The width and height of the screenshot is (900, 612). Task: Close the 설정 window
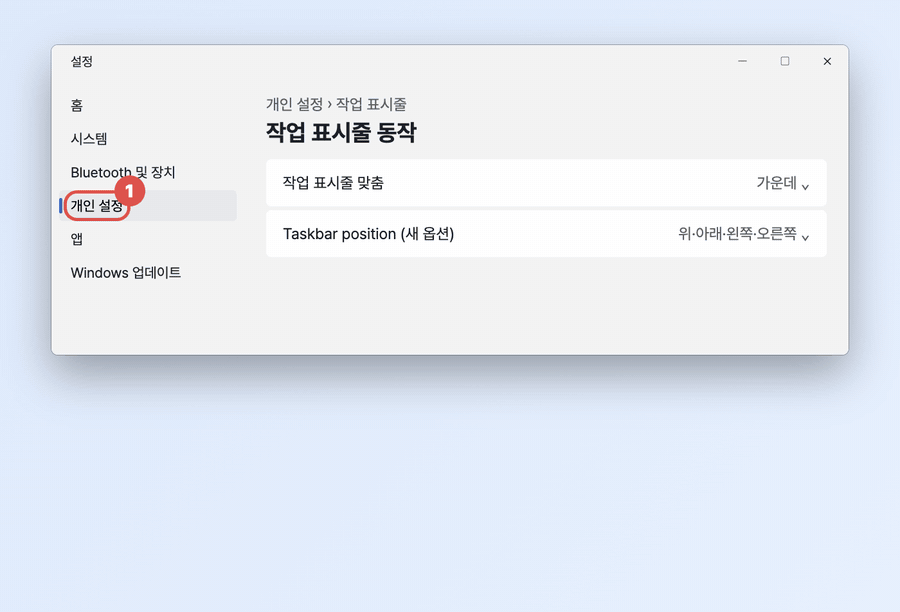[827, 61]
